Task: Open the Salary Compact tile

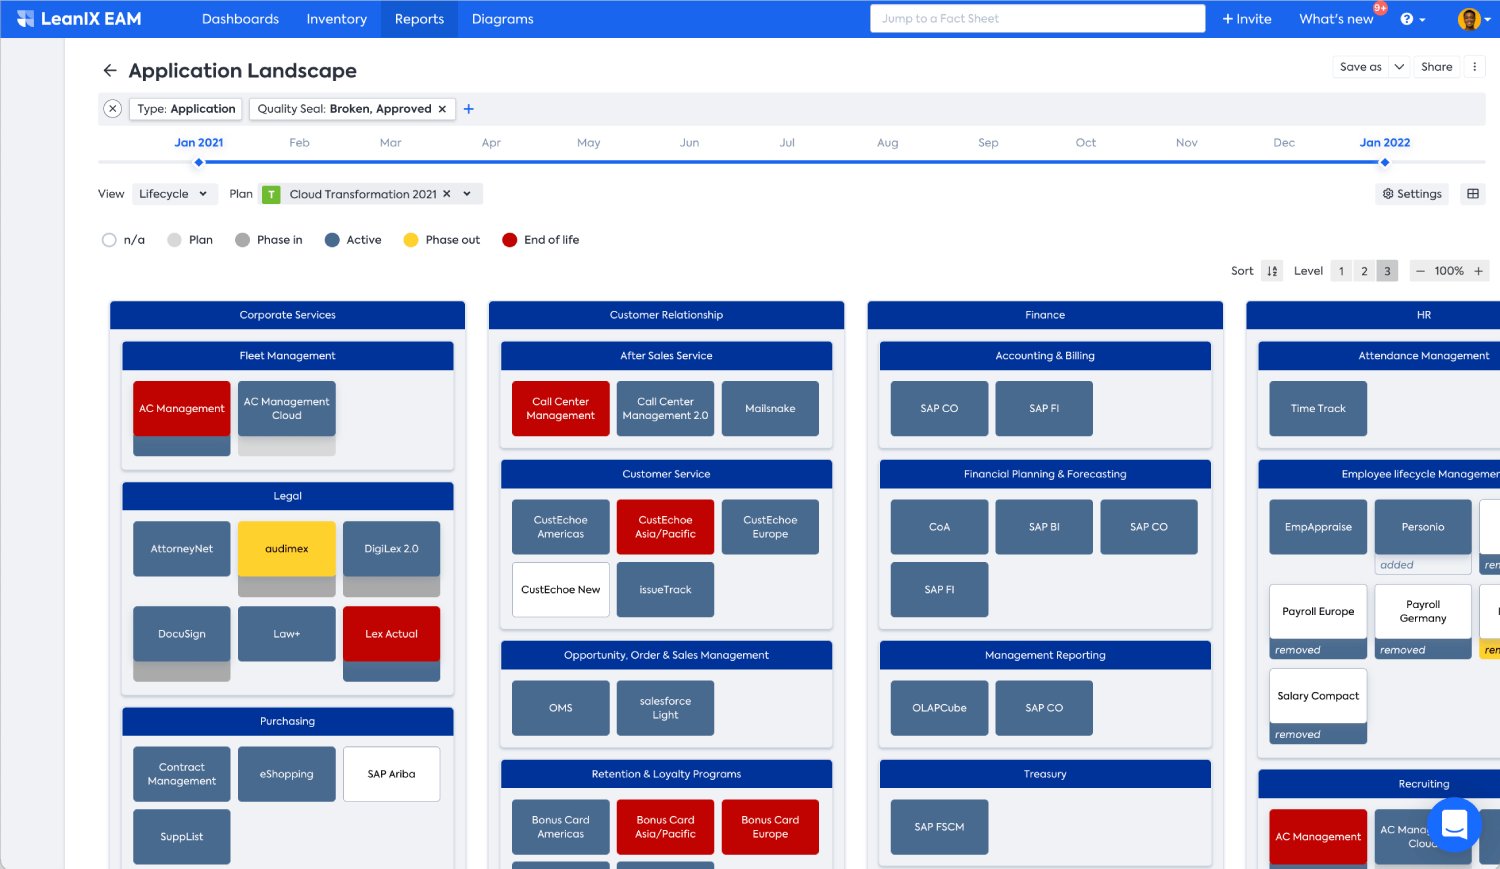Action: (x=1318, y=696)
